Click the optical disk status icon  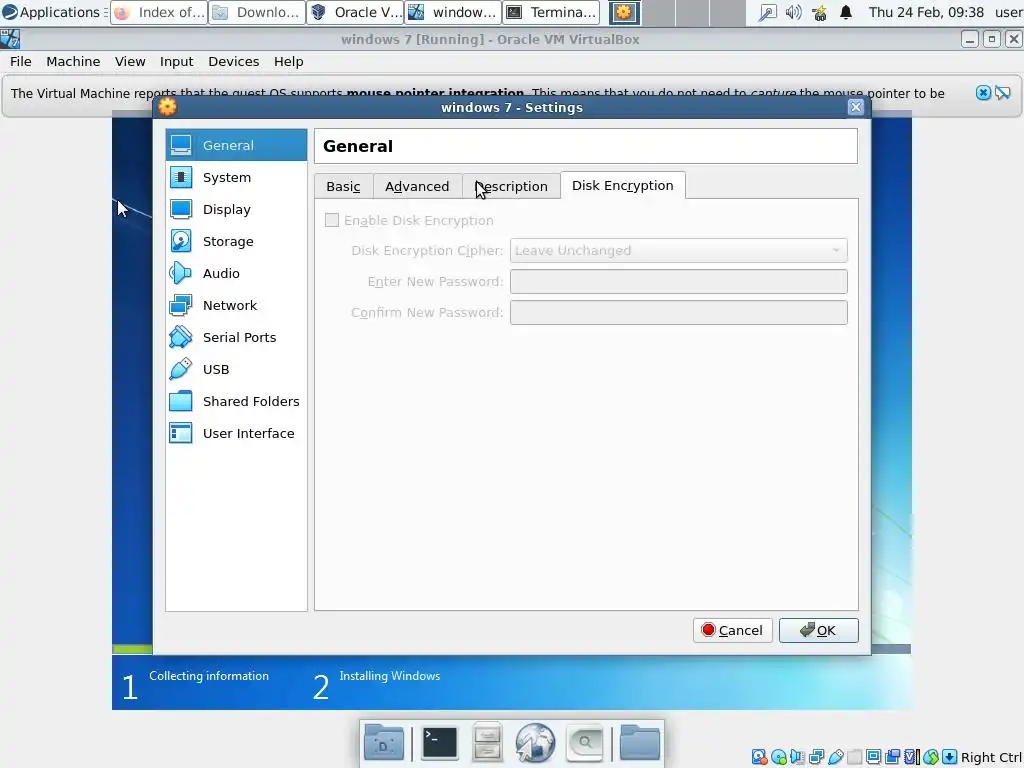click(779, 757)
